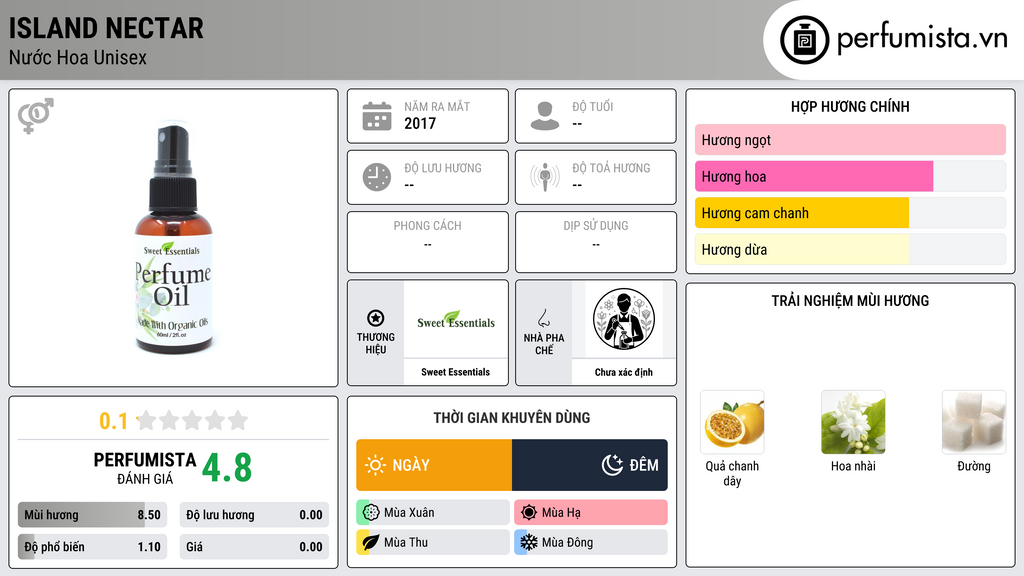Click the Hợp hương chính heading

tap(850, 106)
